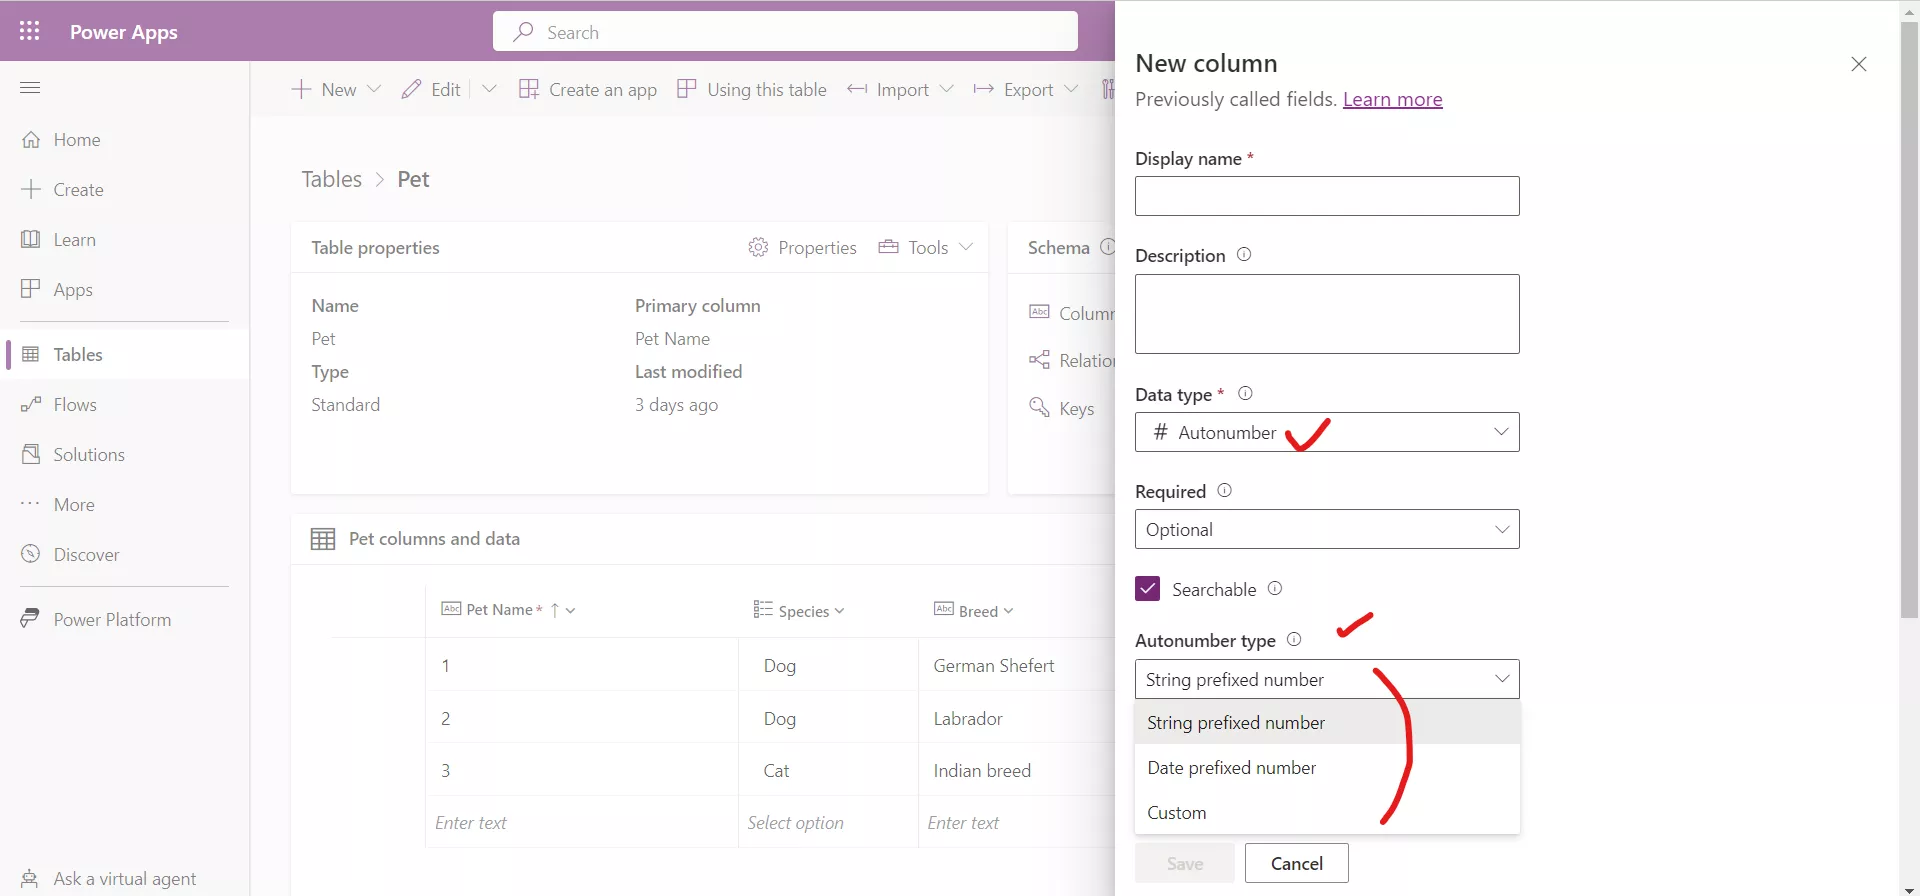Viewport: 1920px width, 896px height.
Task: Click Using this table
Action: point(752,90)
